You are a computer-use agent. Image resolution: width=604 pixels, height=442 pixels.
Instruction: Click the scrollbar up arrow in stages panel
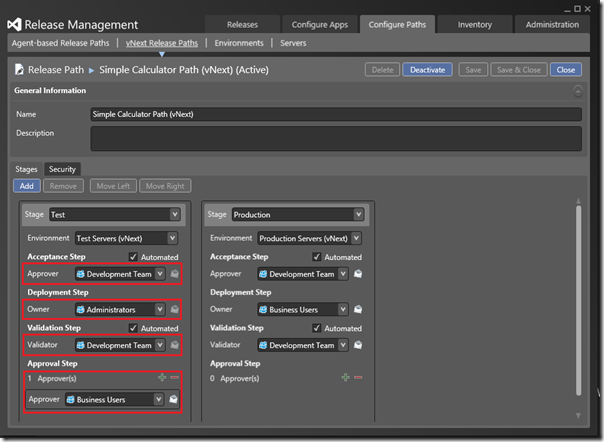coord(578,201)
